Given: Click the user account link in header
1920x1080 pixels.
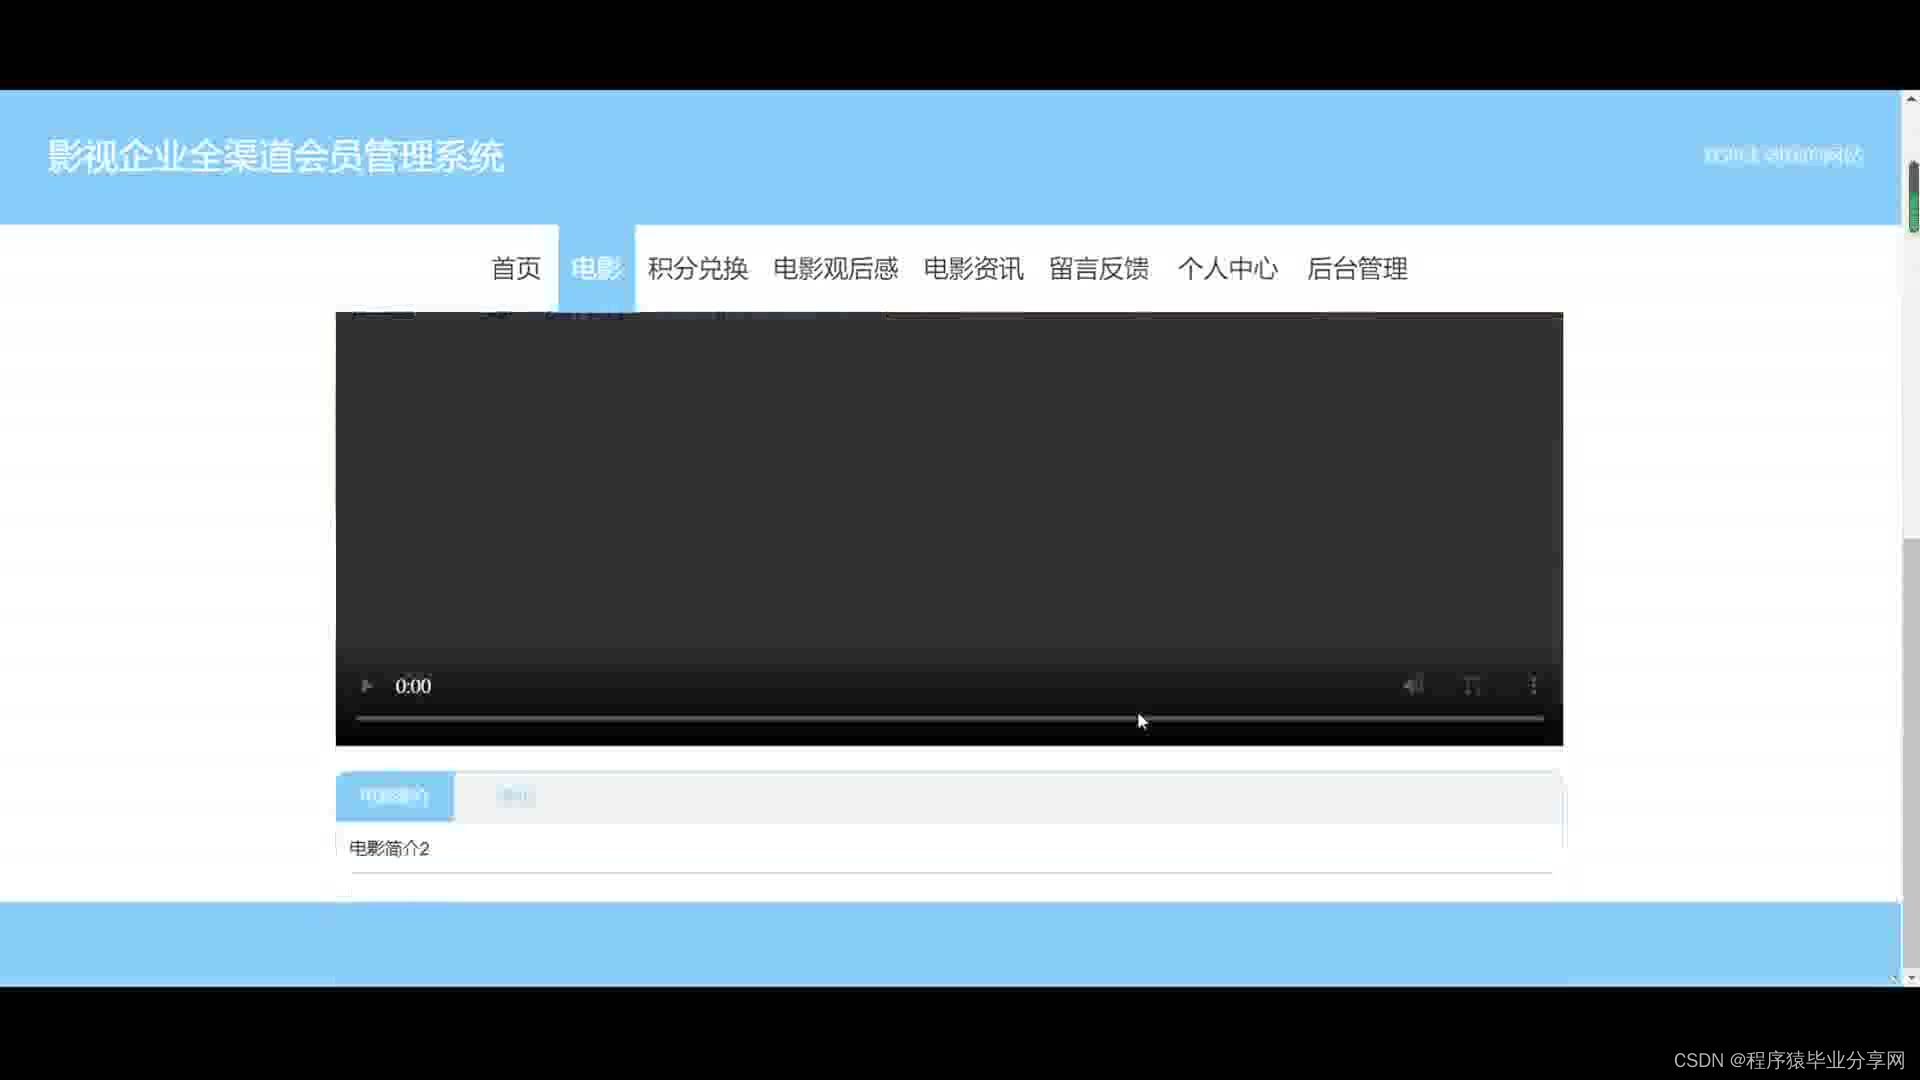Looking at the screenshot, I should [1782, 155].
